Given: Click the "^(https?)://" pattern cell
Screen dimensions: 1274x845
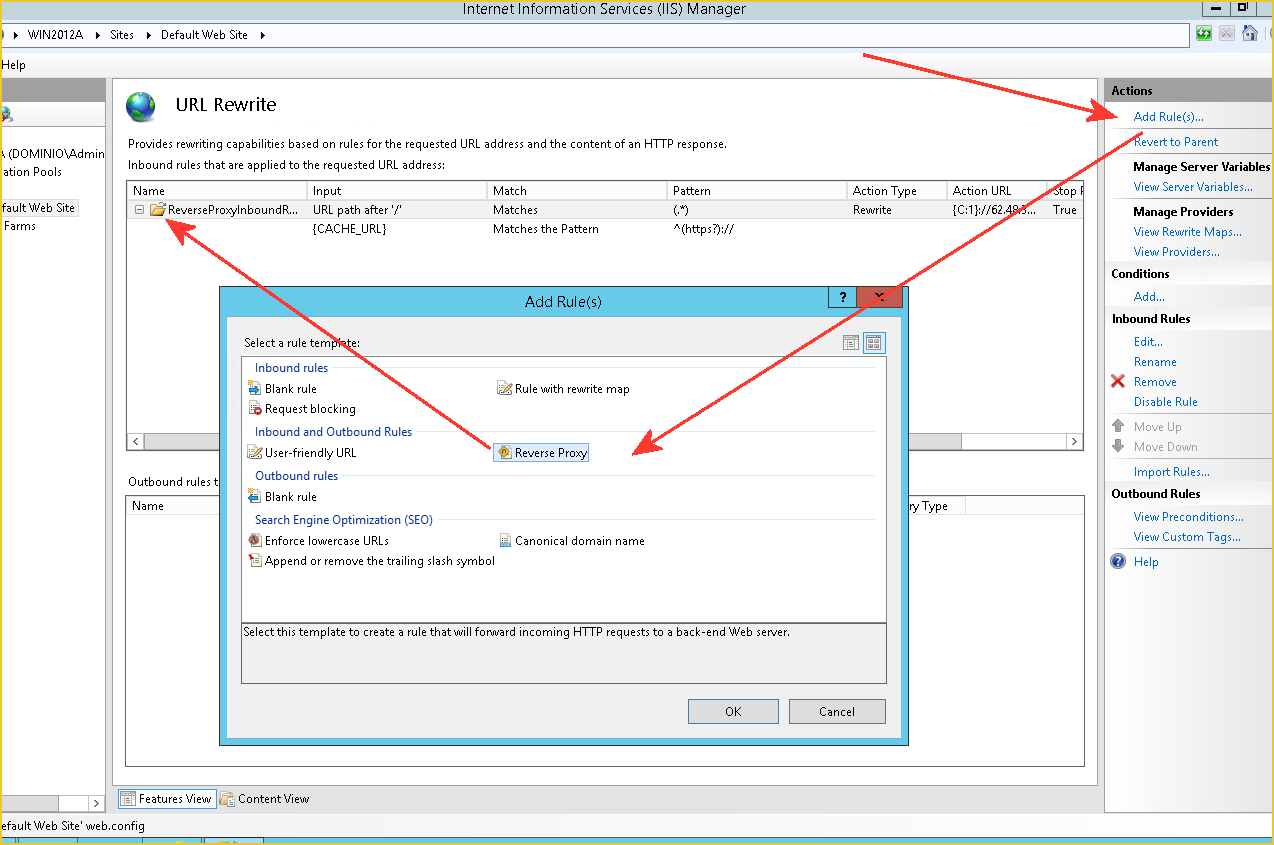Looking at the screenshot, I should point(706,229).
